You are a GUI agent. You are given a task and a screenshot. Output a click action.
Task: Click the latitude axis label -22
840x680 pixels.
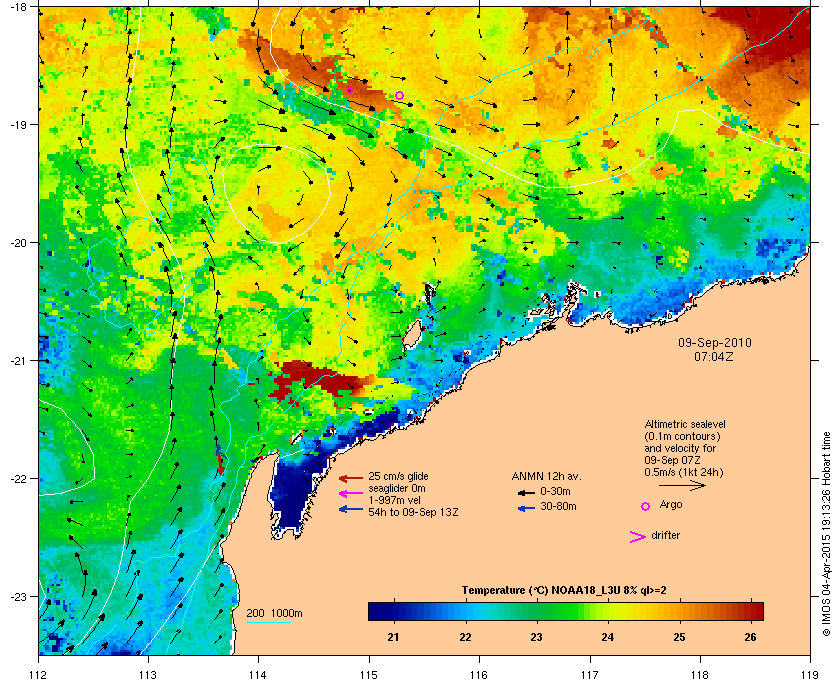click(x=18, y=479)
